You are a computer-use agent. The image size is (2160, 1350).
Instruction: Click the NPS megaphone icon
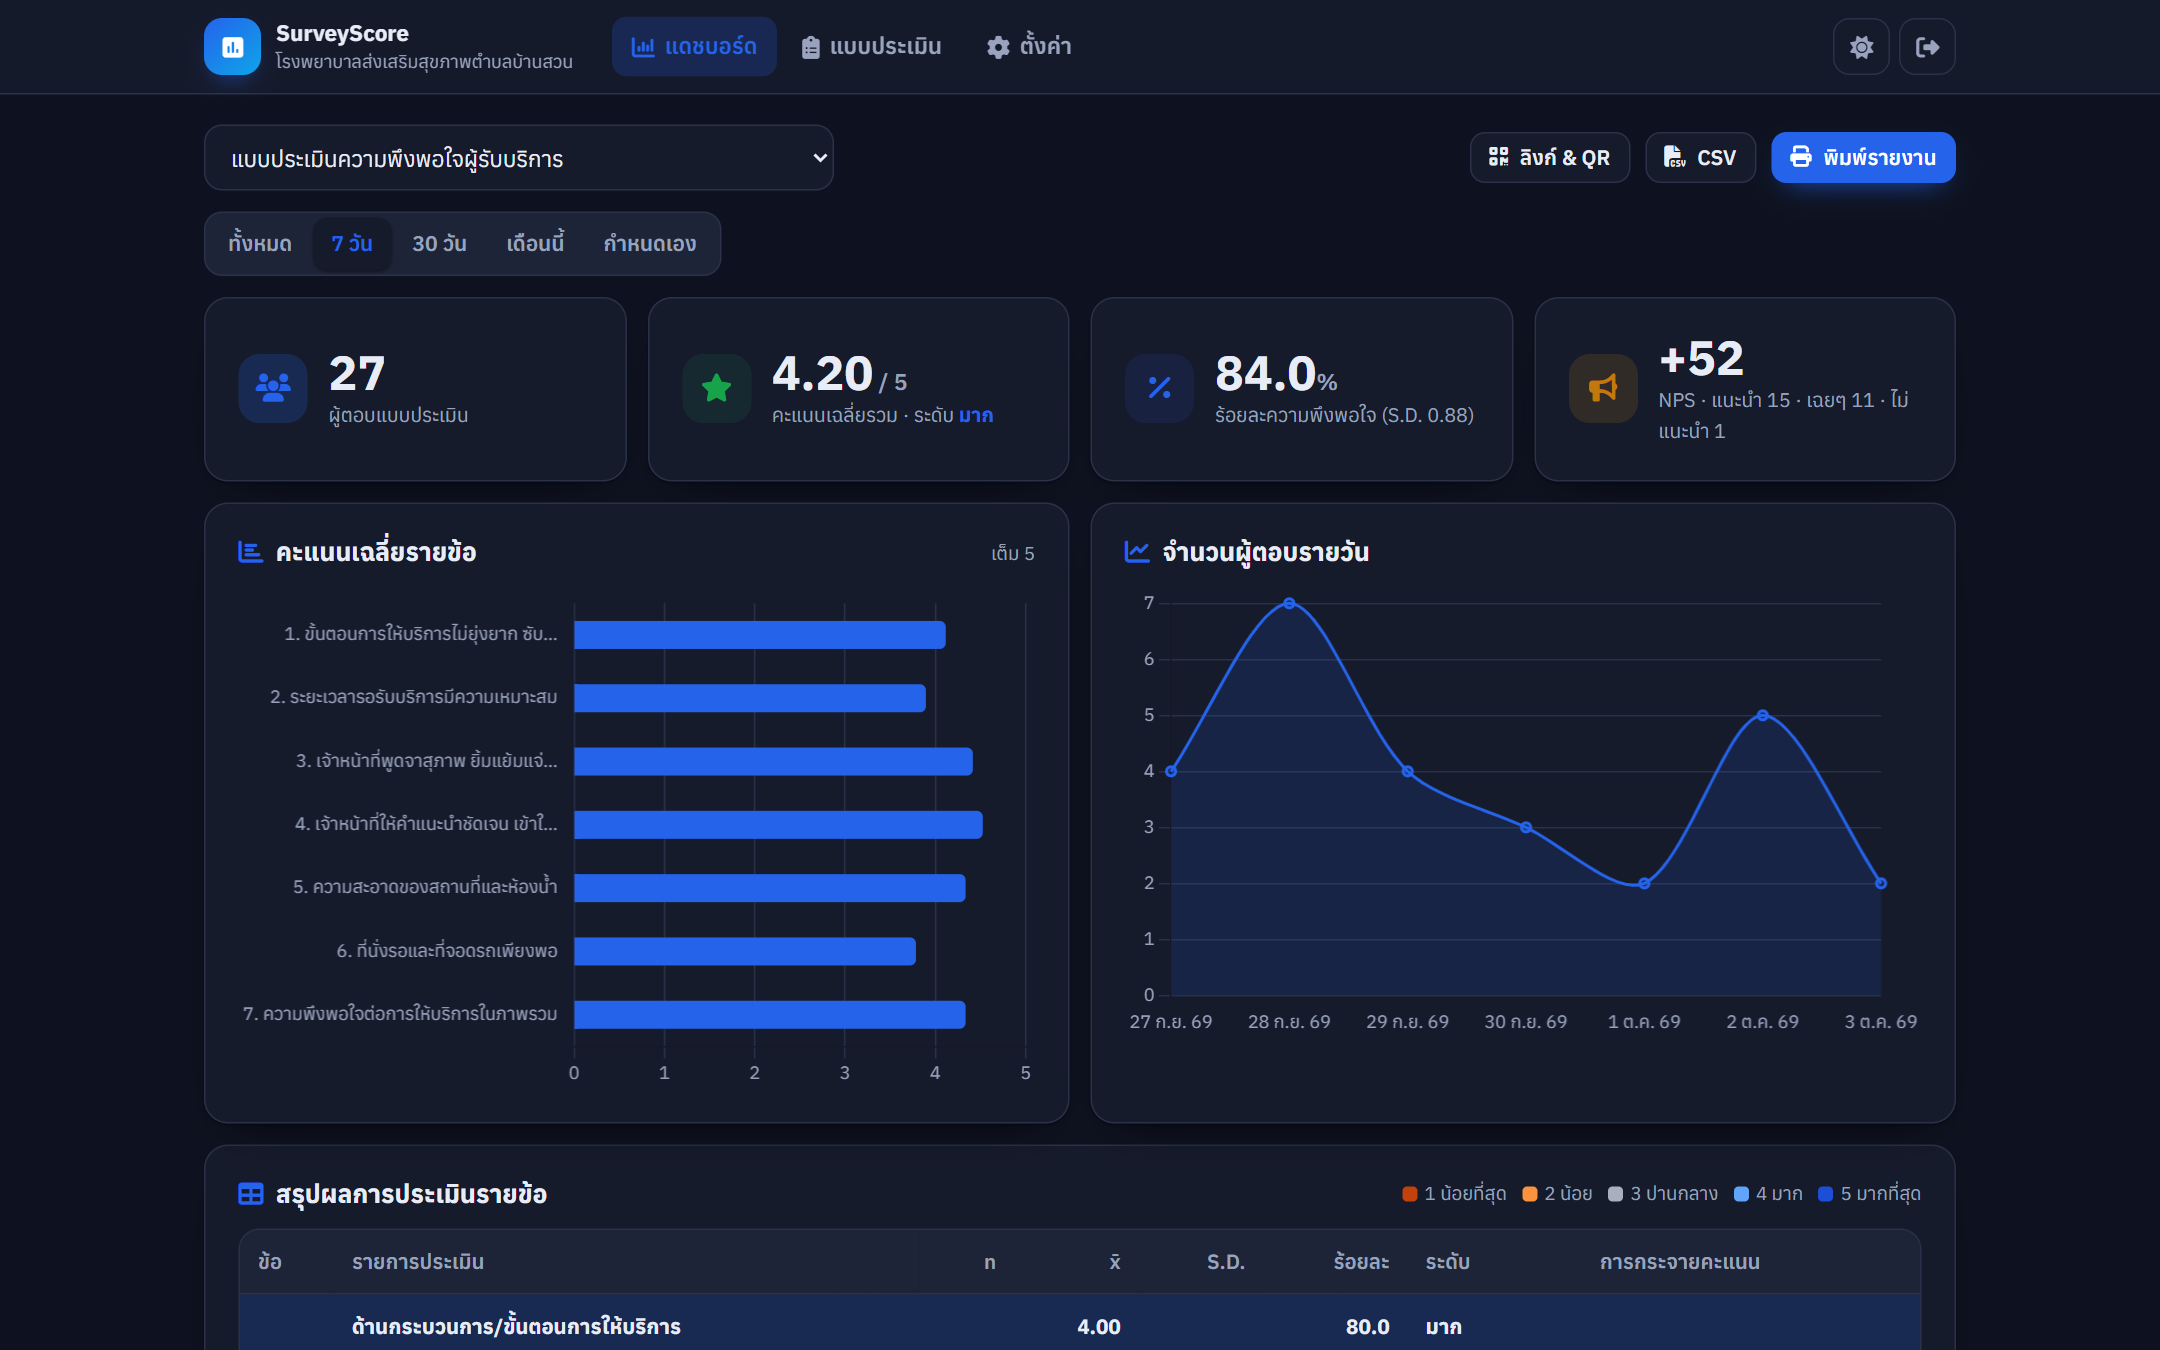(1603, 388)
